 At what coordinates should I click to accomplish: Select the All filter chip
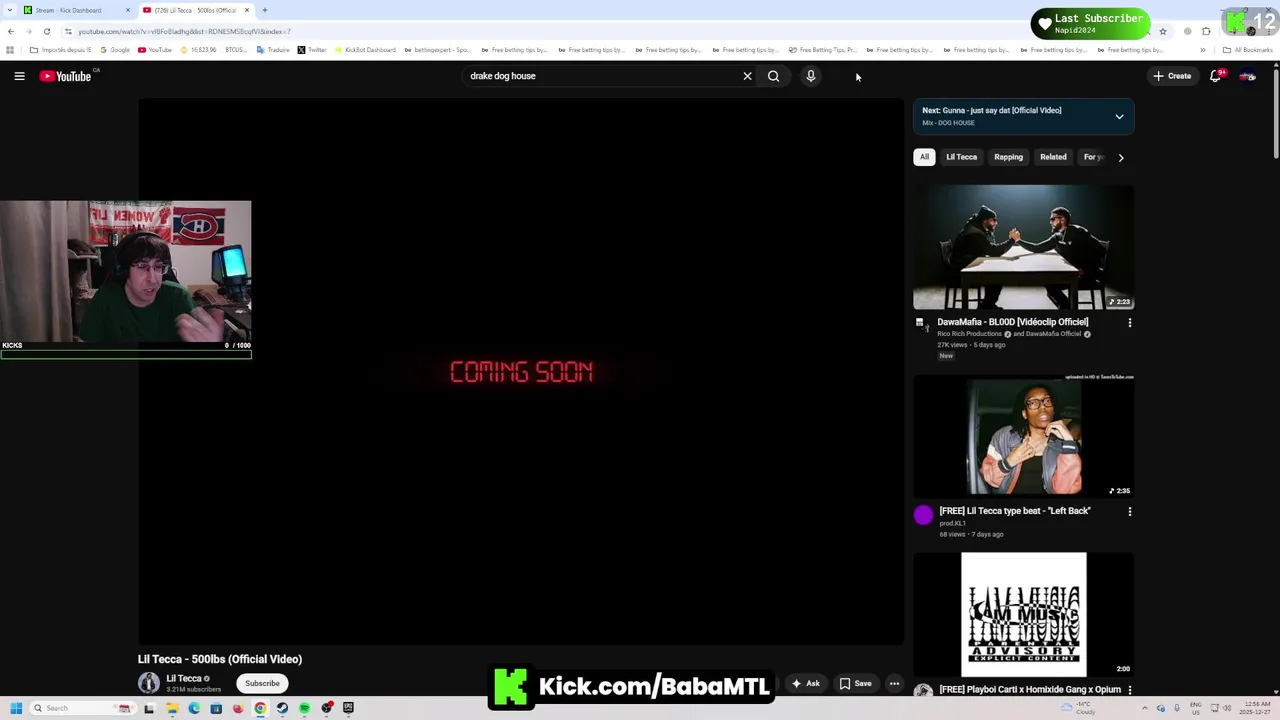click(x=924, y=157)
